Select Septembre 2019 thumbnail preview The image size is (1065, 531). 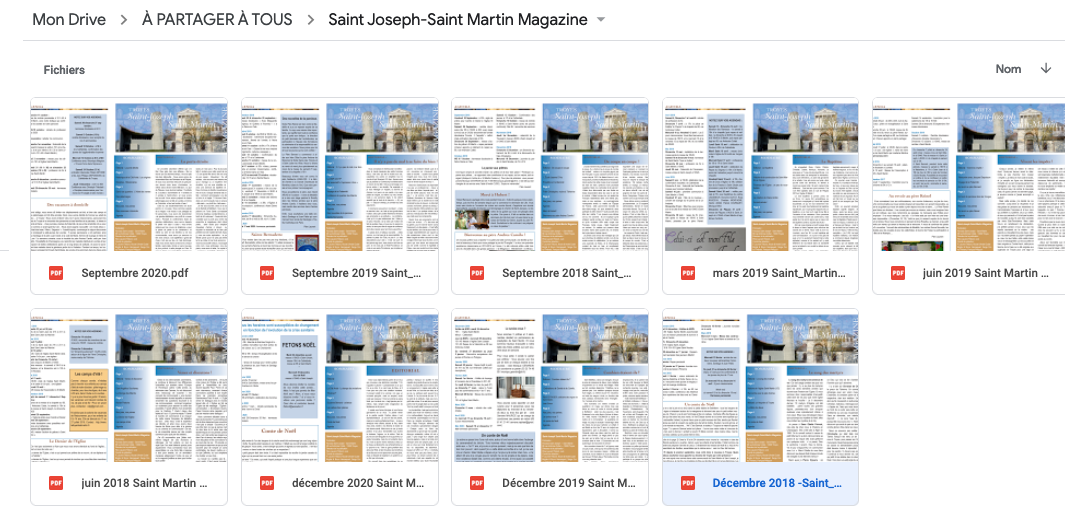tap(340, 175)
